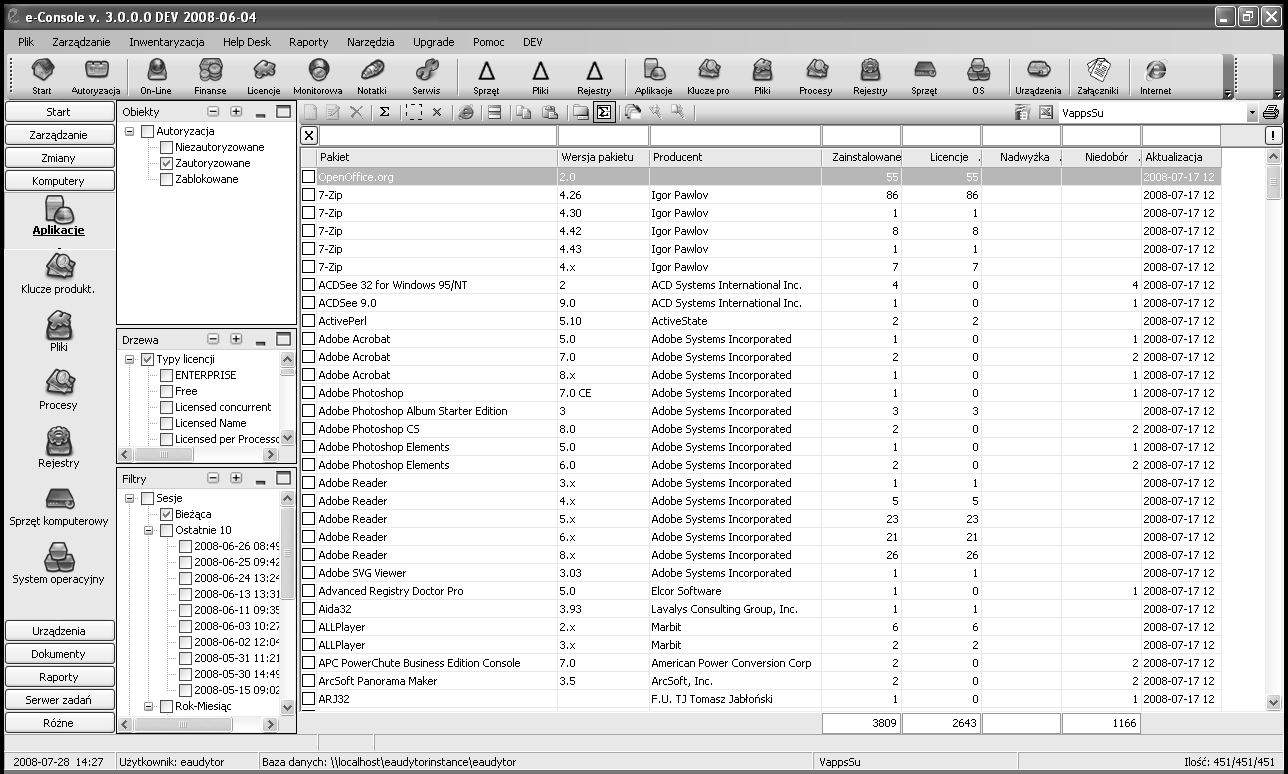
Task: Click the plain Sigma sum icon
Action: click(384, 112)
